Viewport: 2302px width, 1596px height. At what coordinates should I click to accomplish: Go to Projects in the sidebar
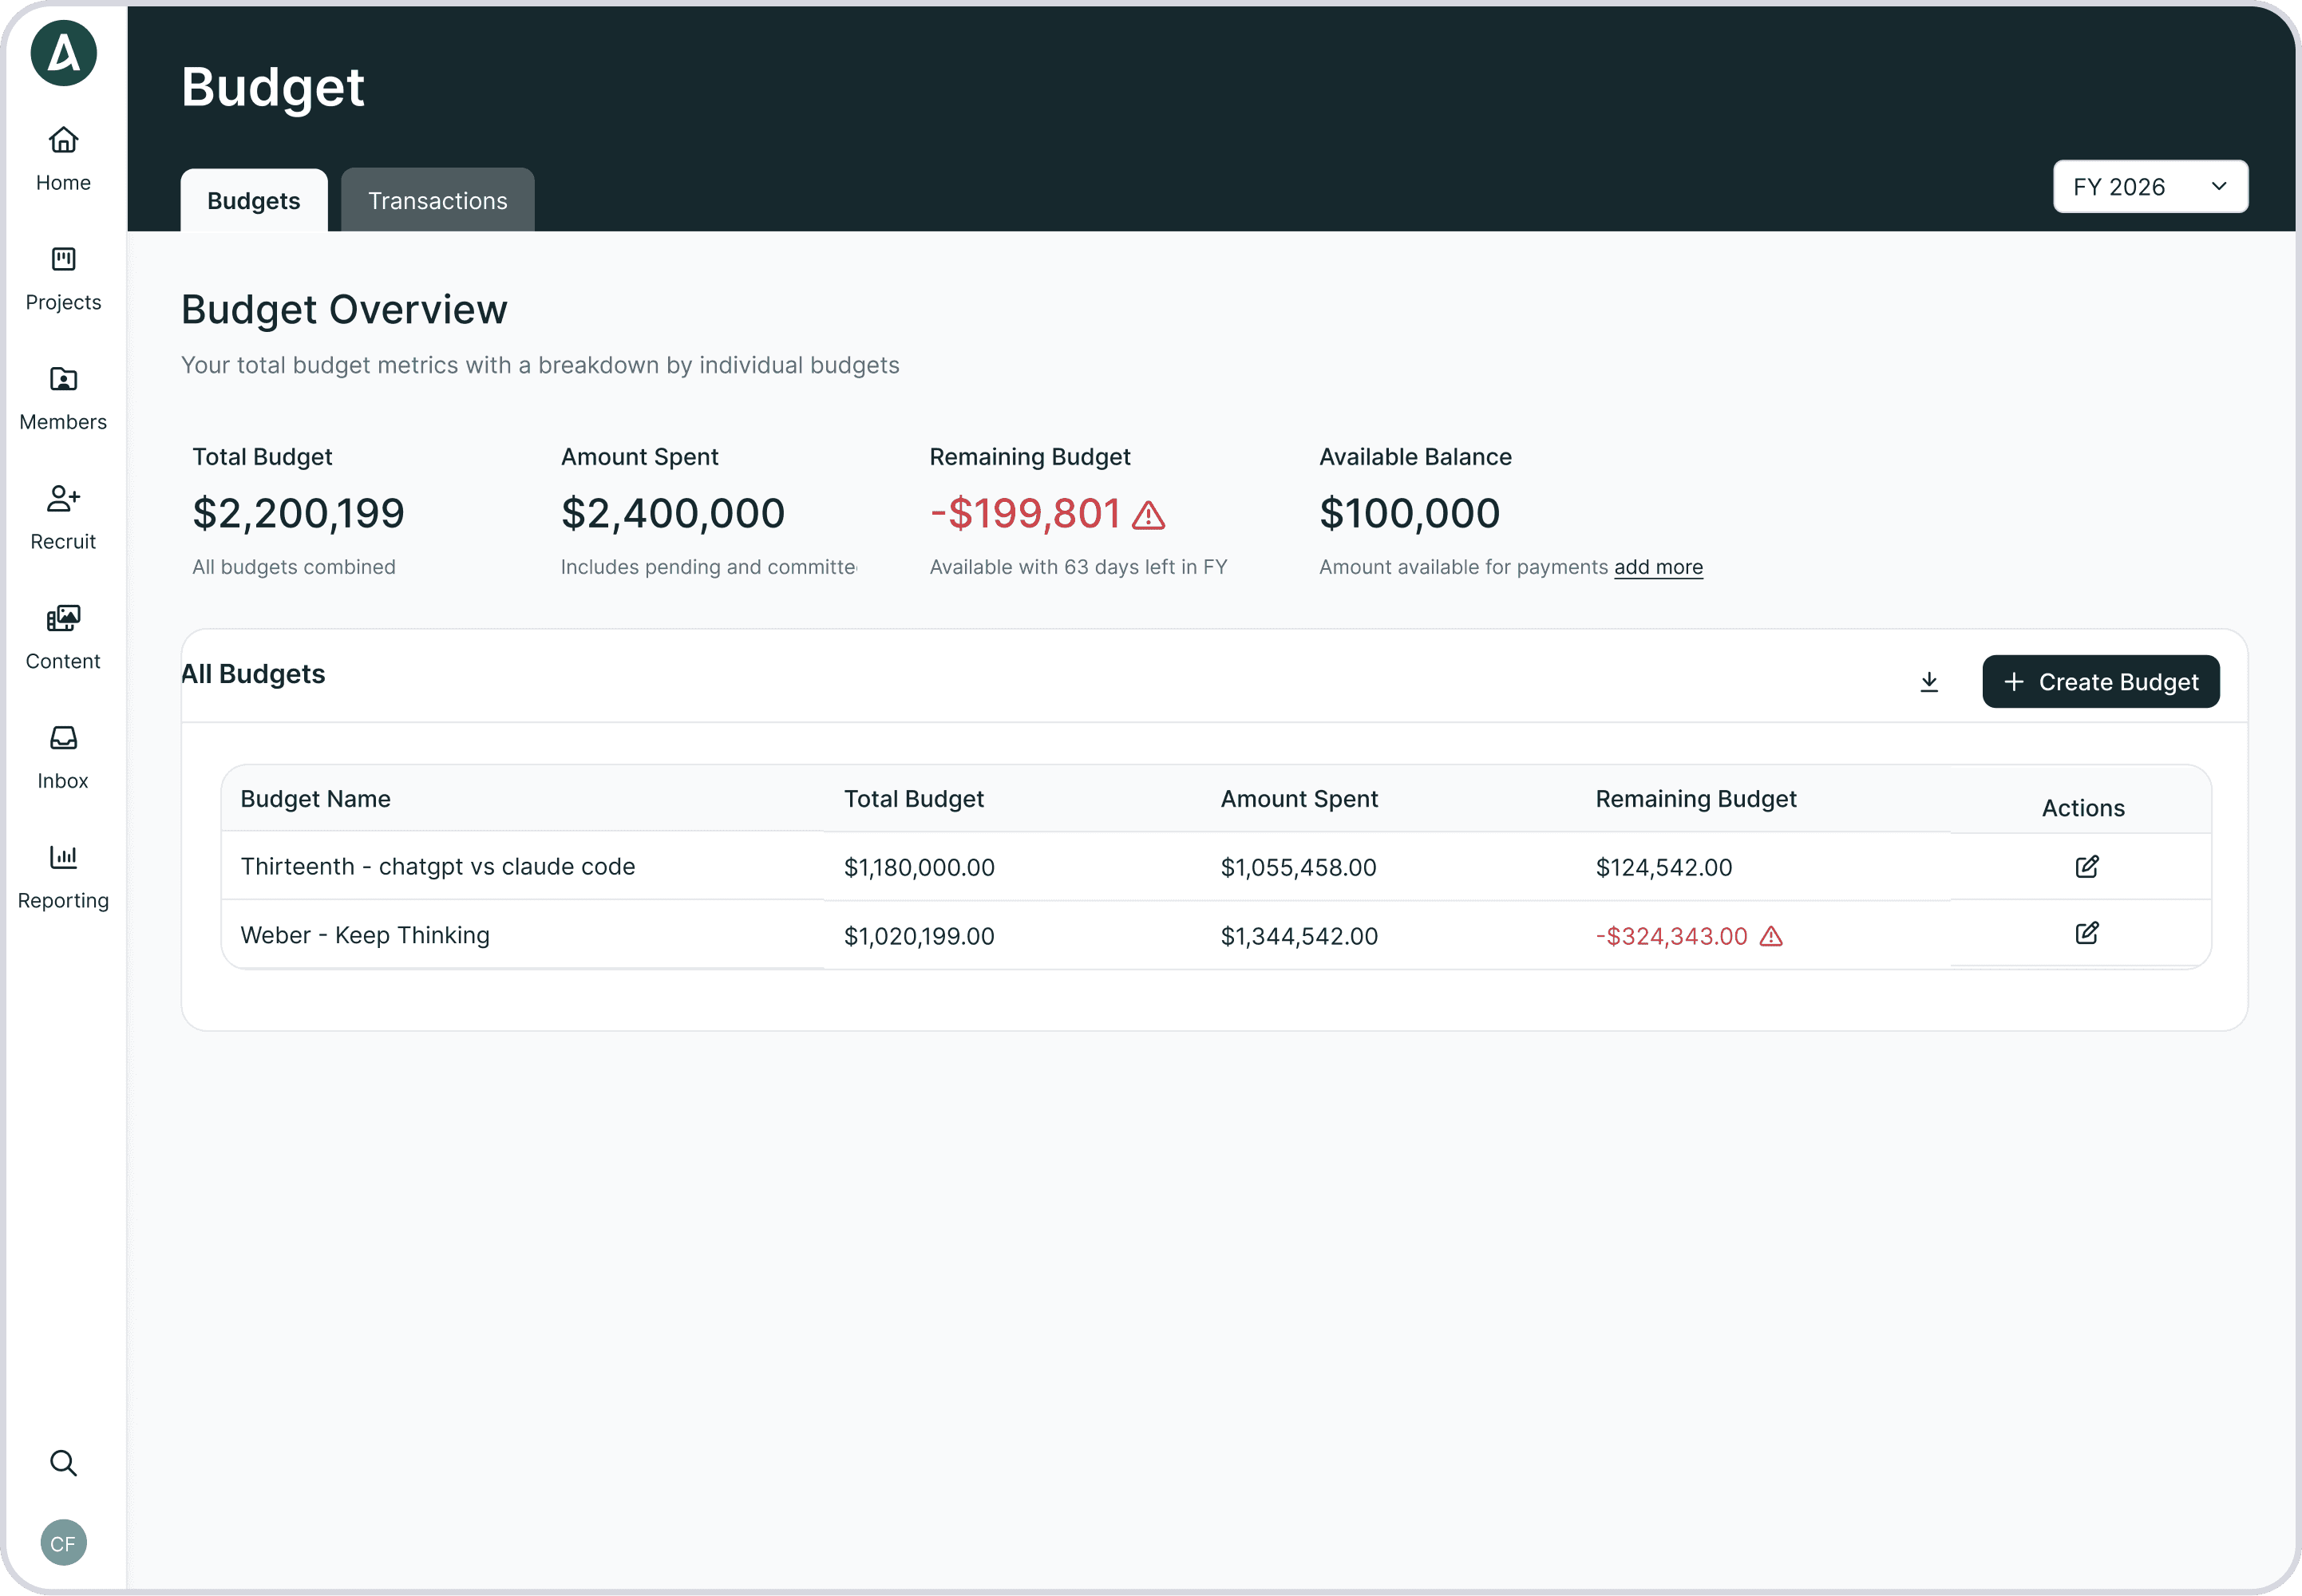63,279
